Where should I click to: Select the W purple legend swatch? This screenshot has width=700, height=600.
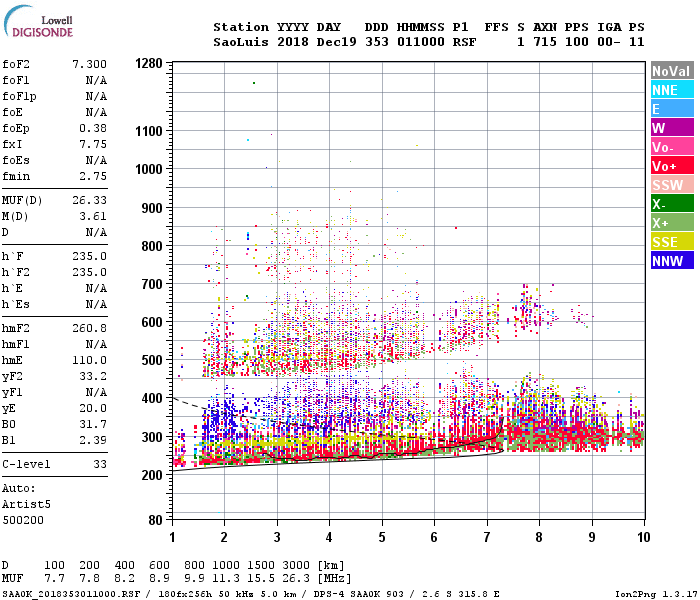[x=672, y=128]
